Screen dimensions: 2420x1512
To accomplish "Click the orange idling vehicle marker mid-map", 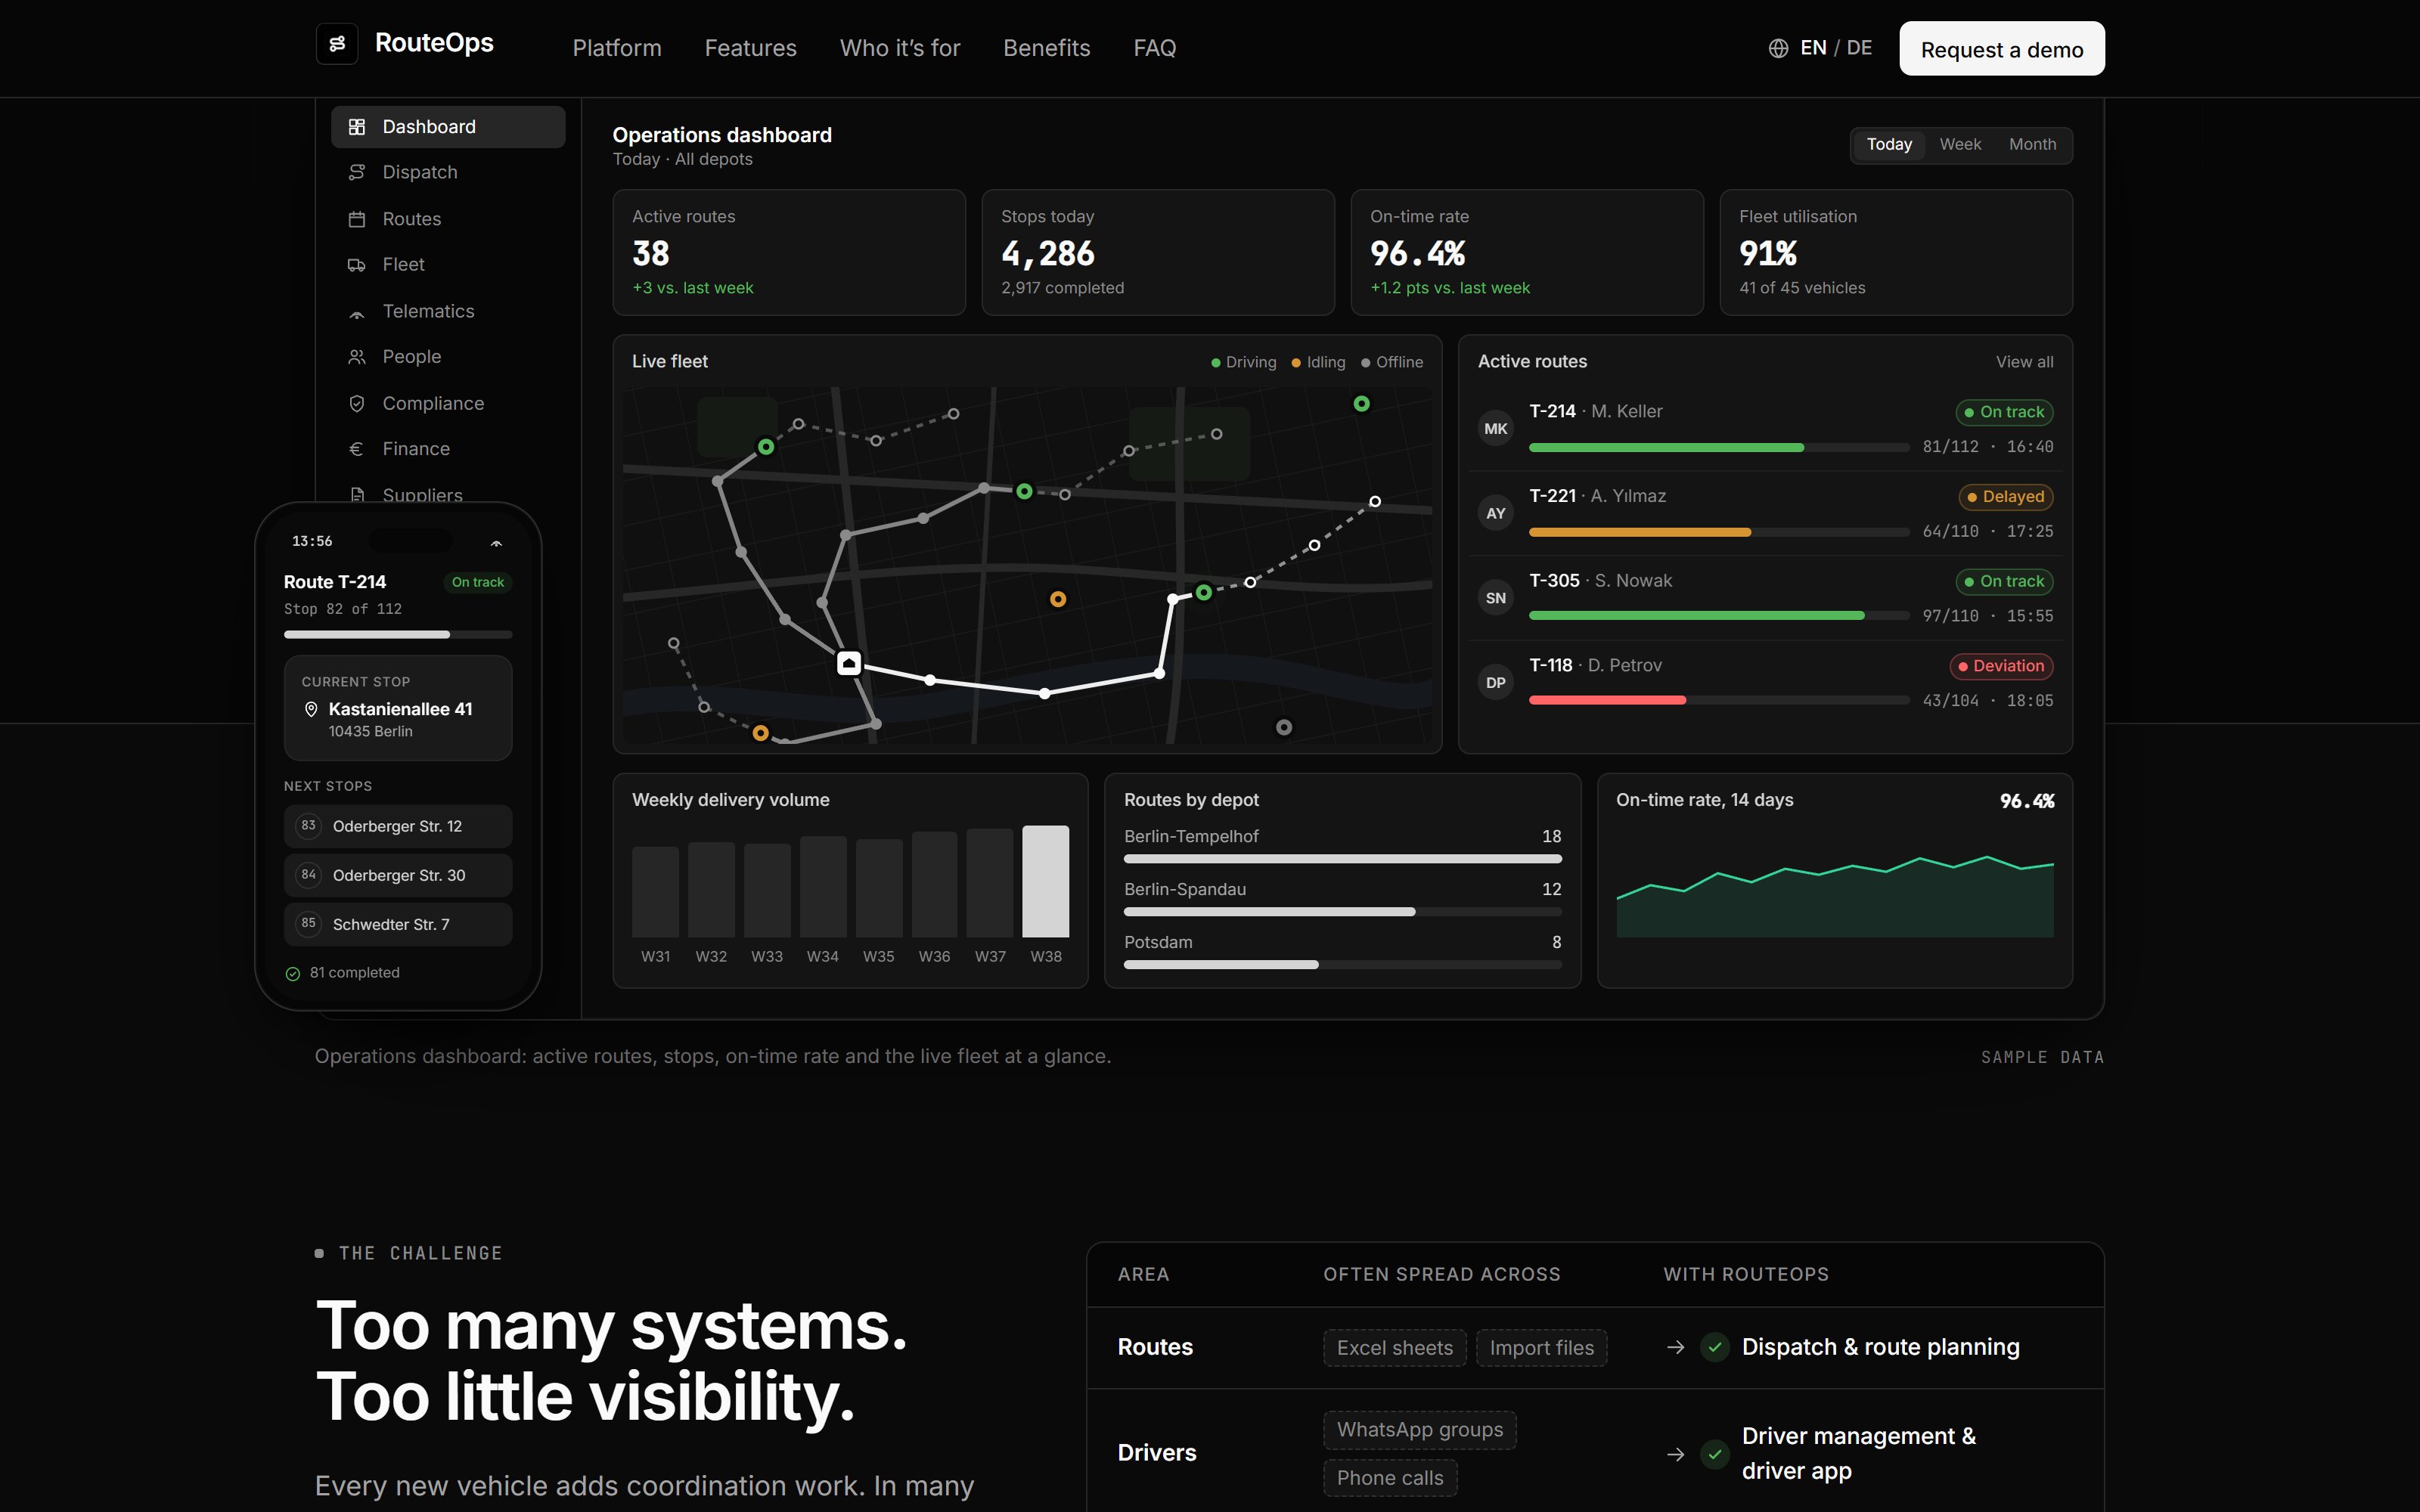I will click(x=1058, y=599).
